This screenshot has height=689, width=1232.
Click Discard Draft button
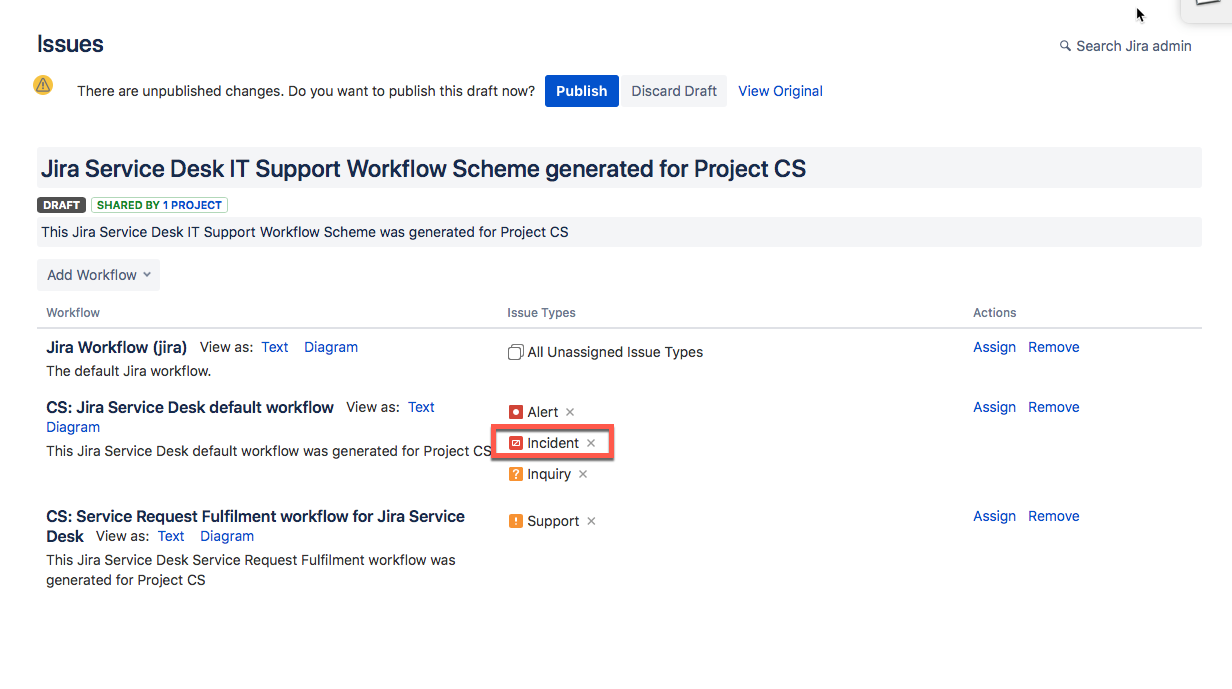(x=674, y=91)
